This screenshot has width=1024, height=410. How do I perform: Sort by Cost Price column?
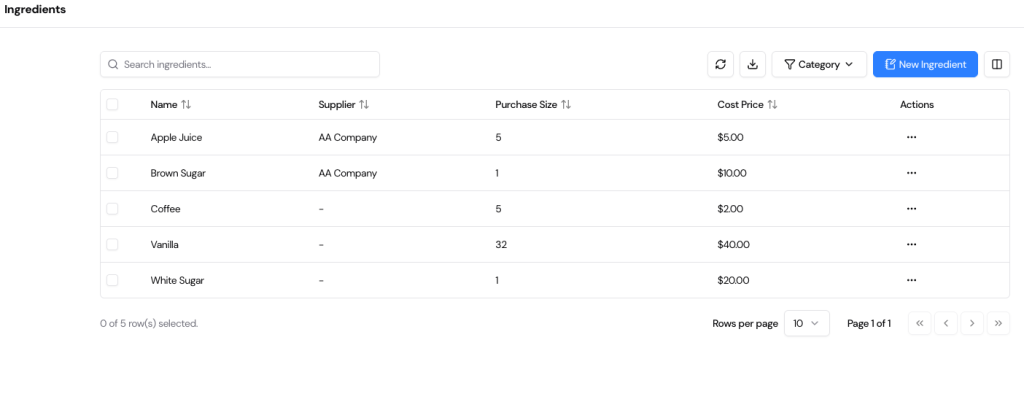772,104
